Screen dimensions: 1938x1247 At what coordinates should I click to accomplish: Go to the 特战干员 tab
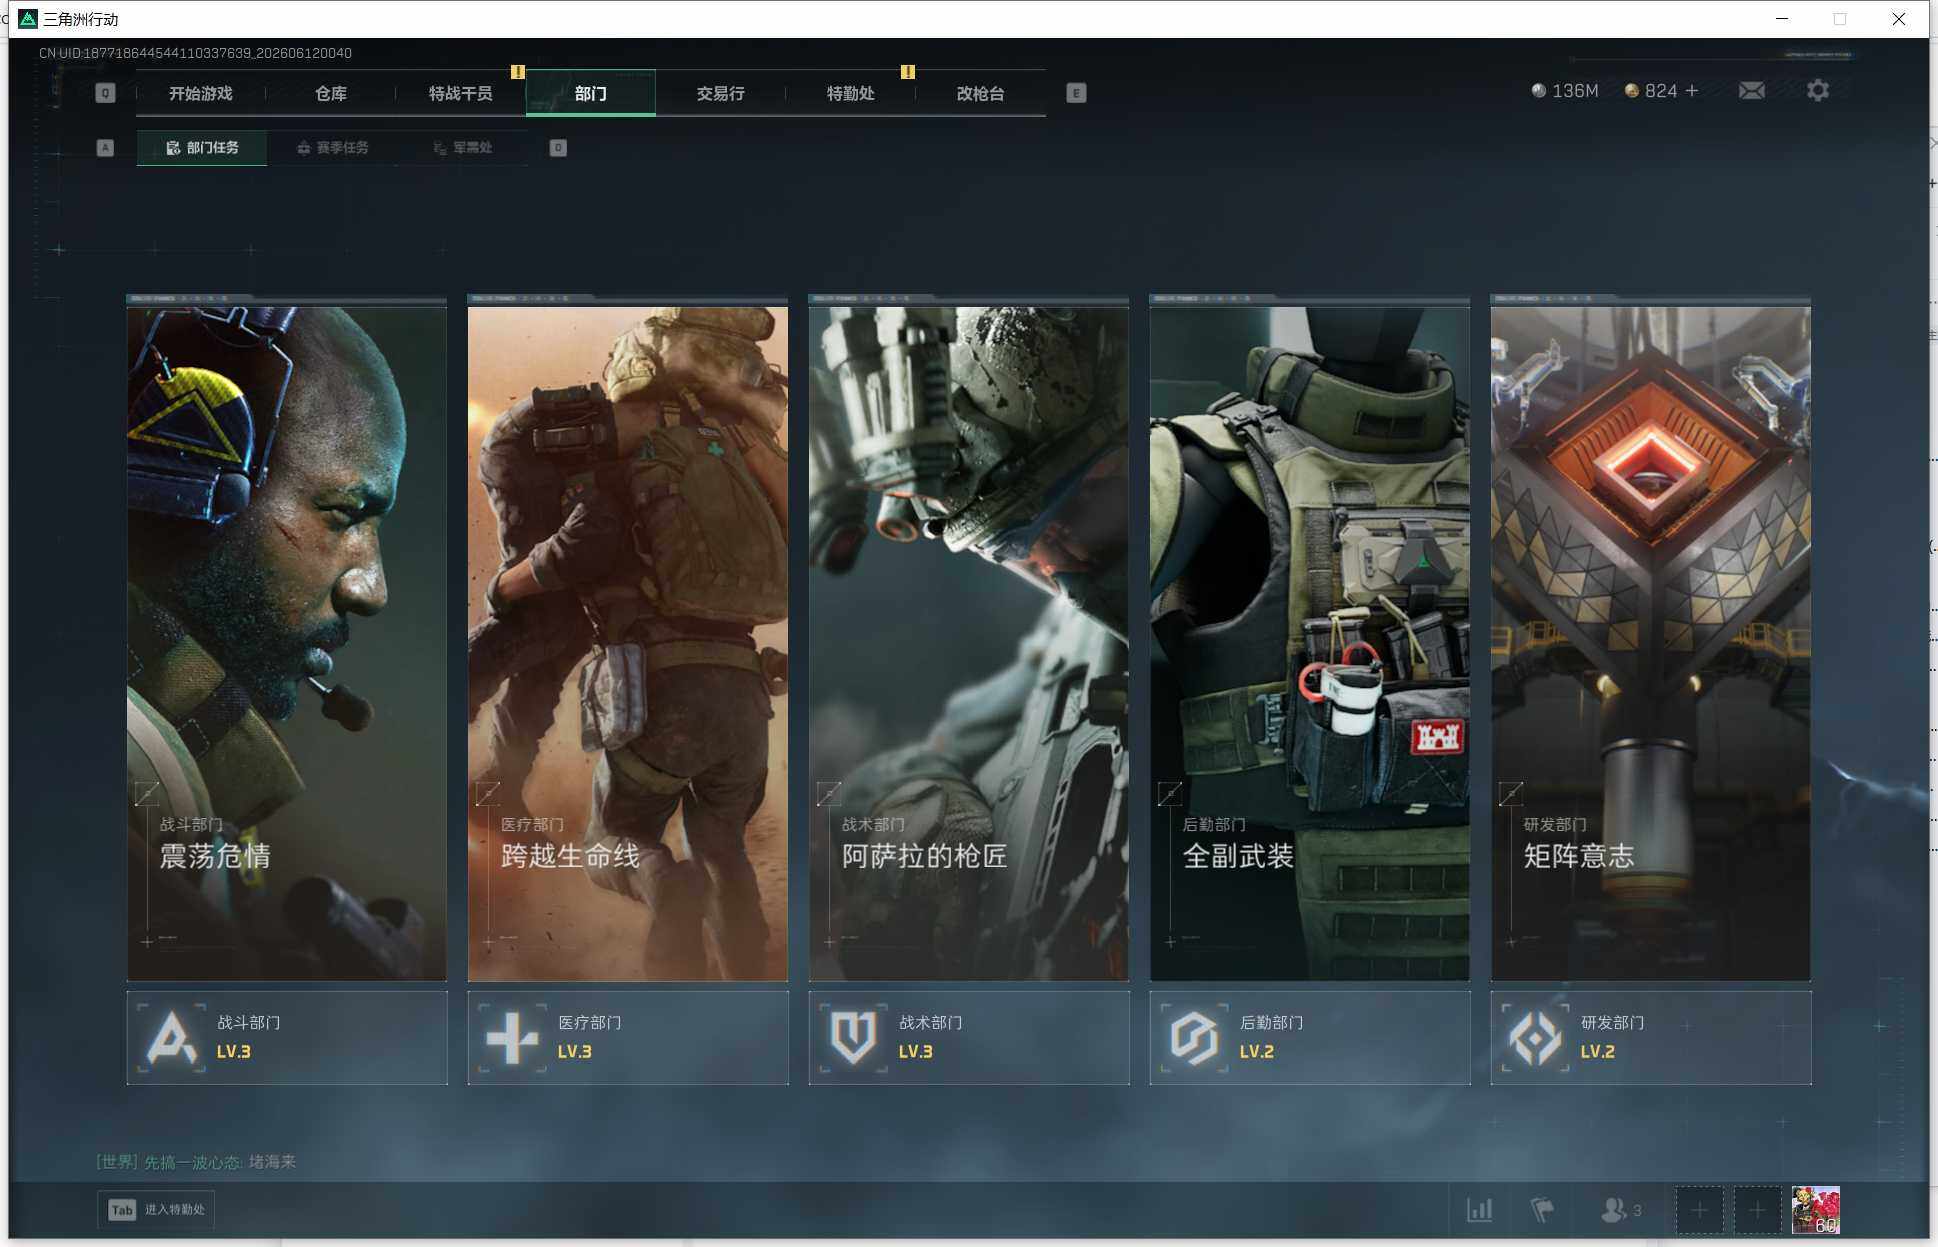point(460,93)
